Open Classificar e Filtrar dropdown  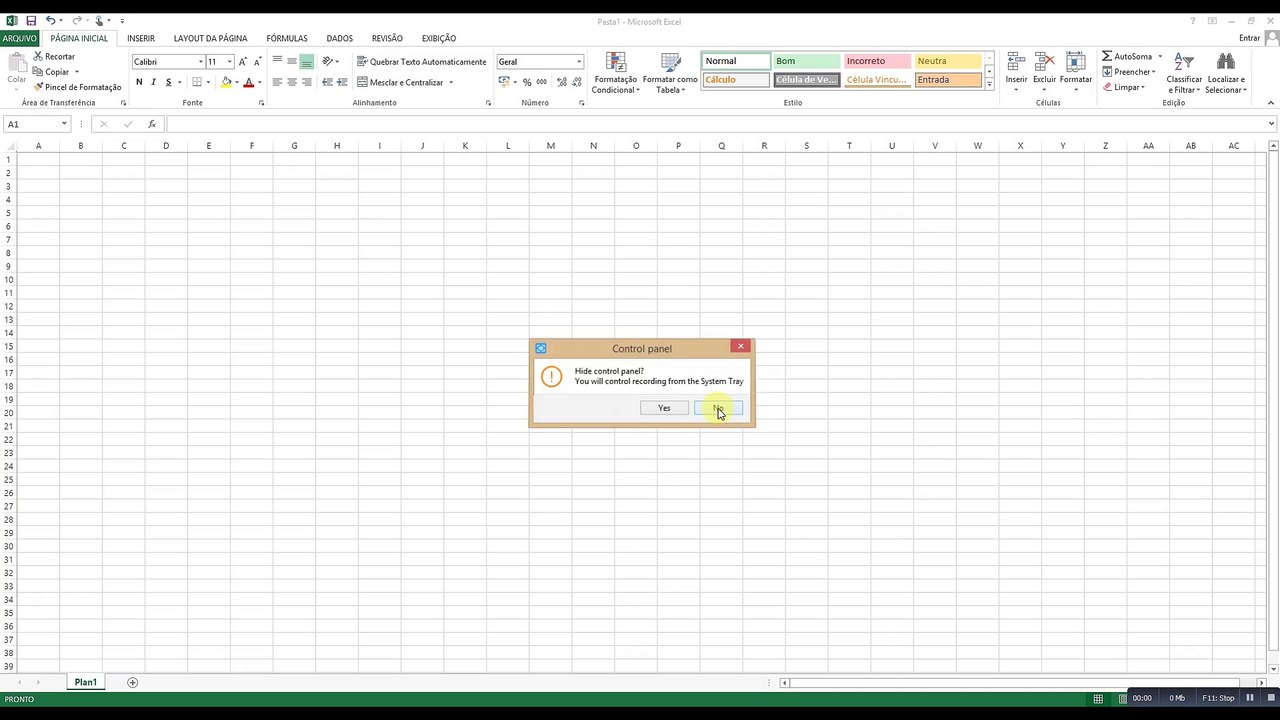(1184, 73)
